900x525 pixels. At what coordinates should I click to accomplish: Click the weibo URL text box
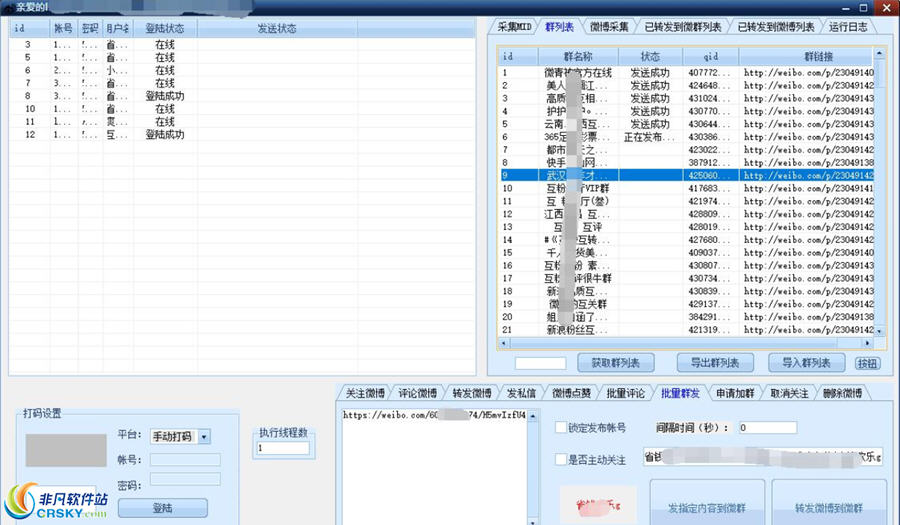point(435,465)
